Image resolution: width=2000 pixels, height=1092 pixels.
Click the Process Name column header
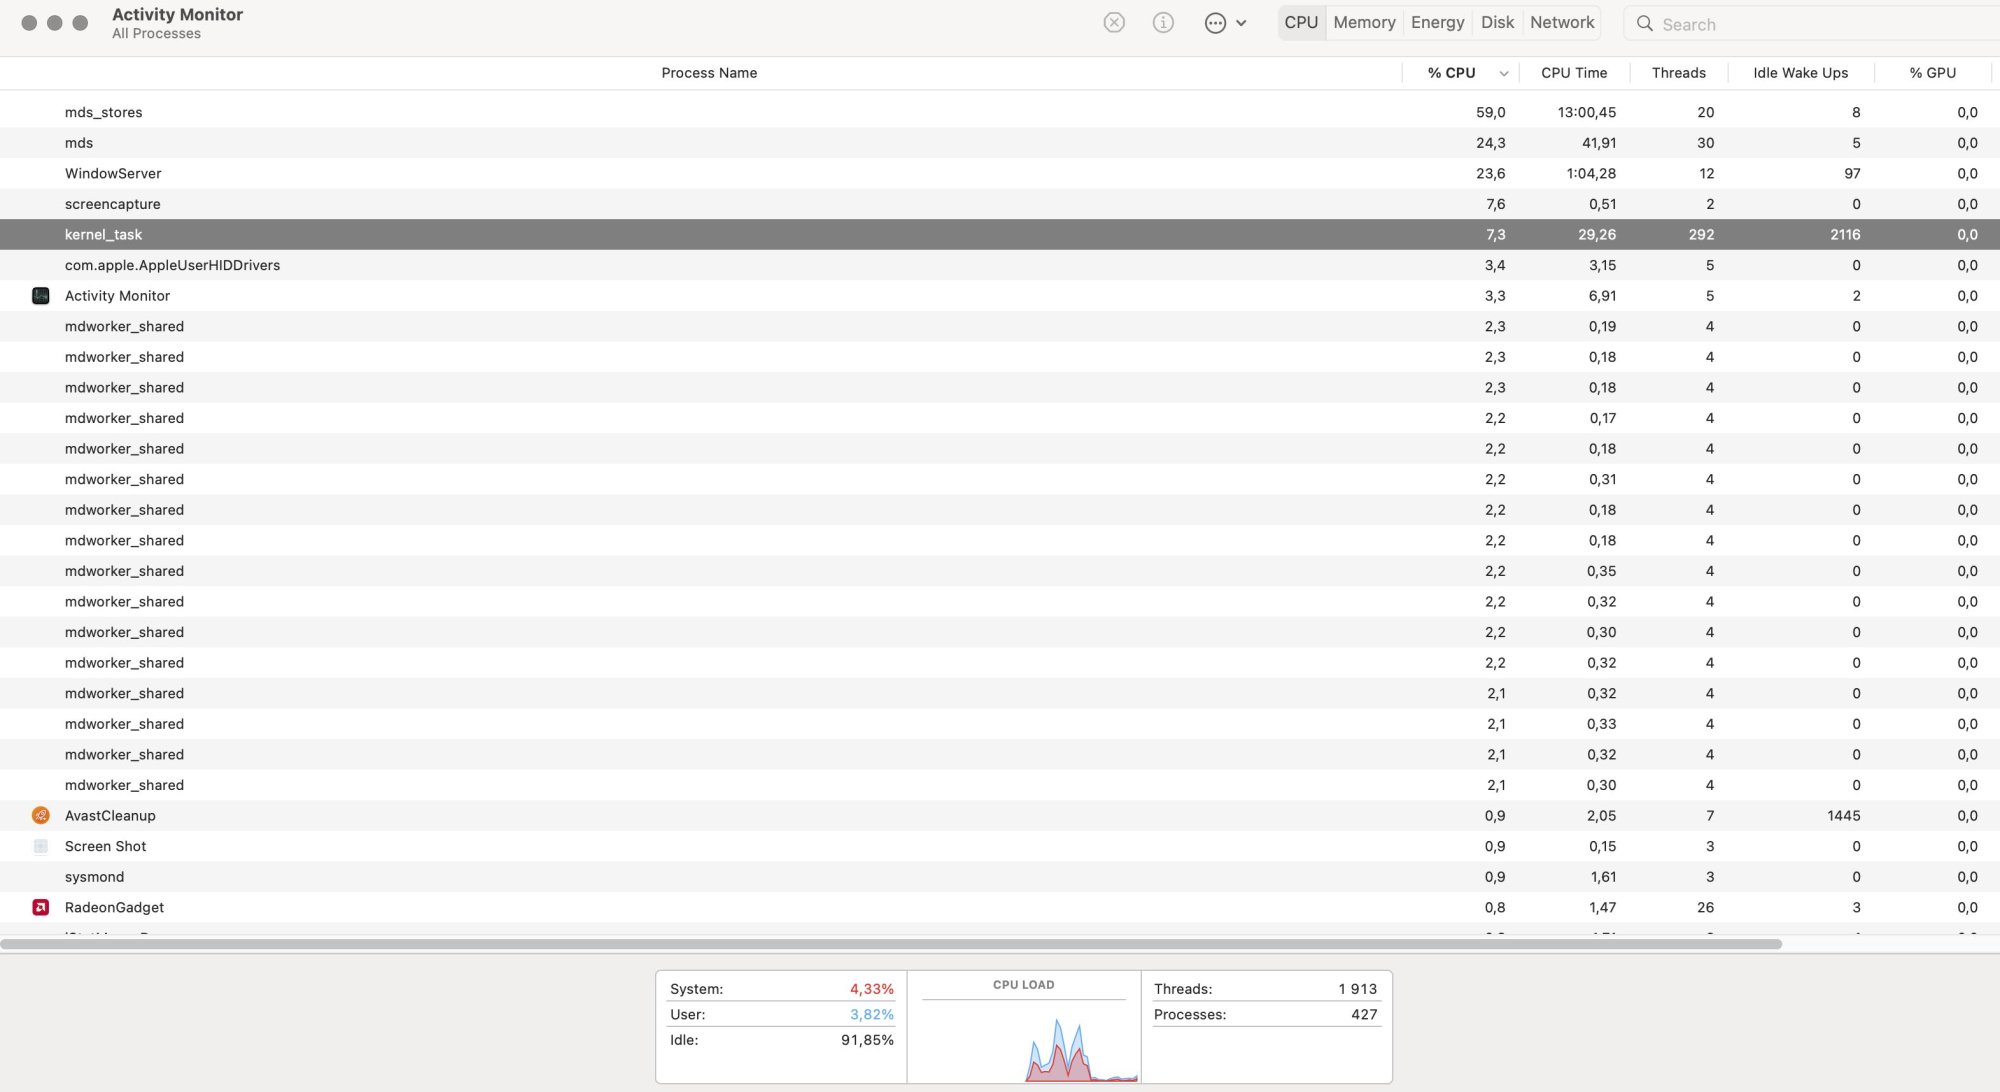point(709,73)
